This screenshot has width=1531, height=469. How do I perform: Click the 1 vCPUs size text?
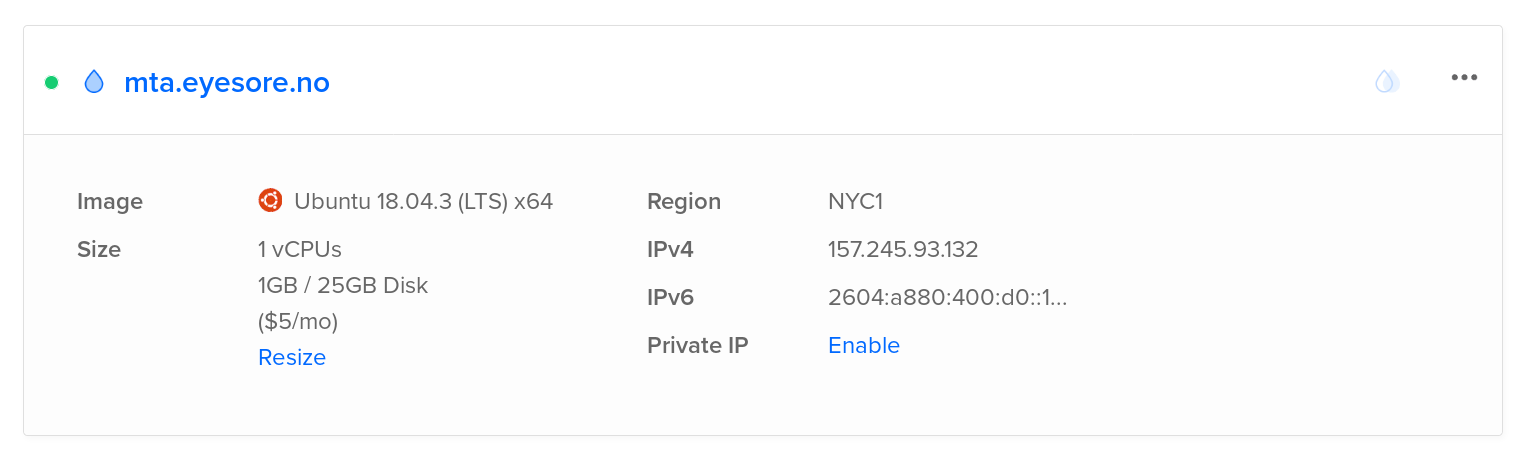tap(300, 250)
